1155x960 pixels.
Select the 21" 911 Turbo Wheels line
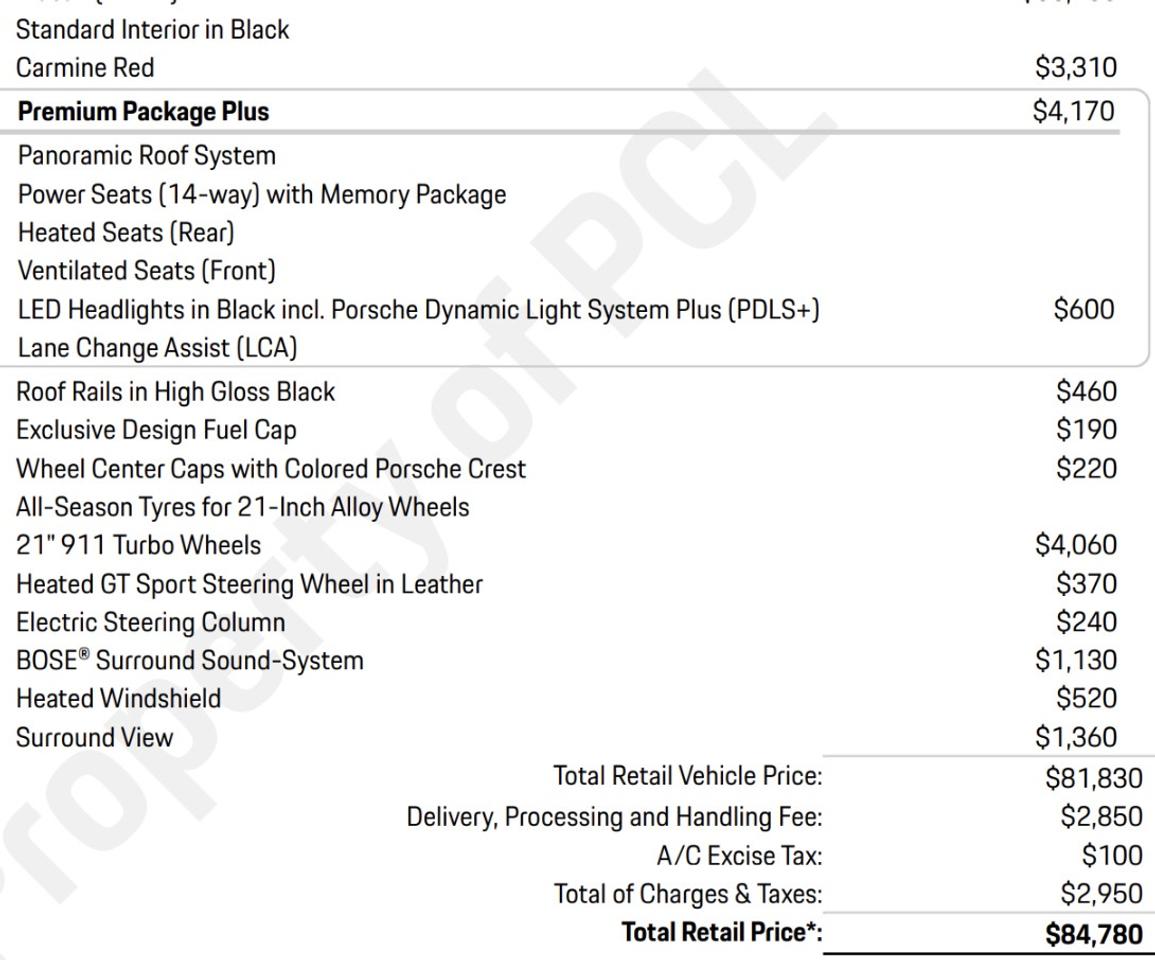click(x=138, y=545)
